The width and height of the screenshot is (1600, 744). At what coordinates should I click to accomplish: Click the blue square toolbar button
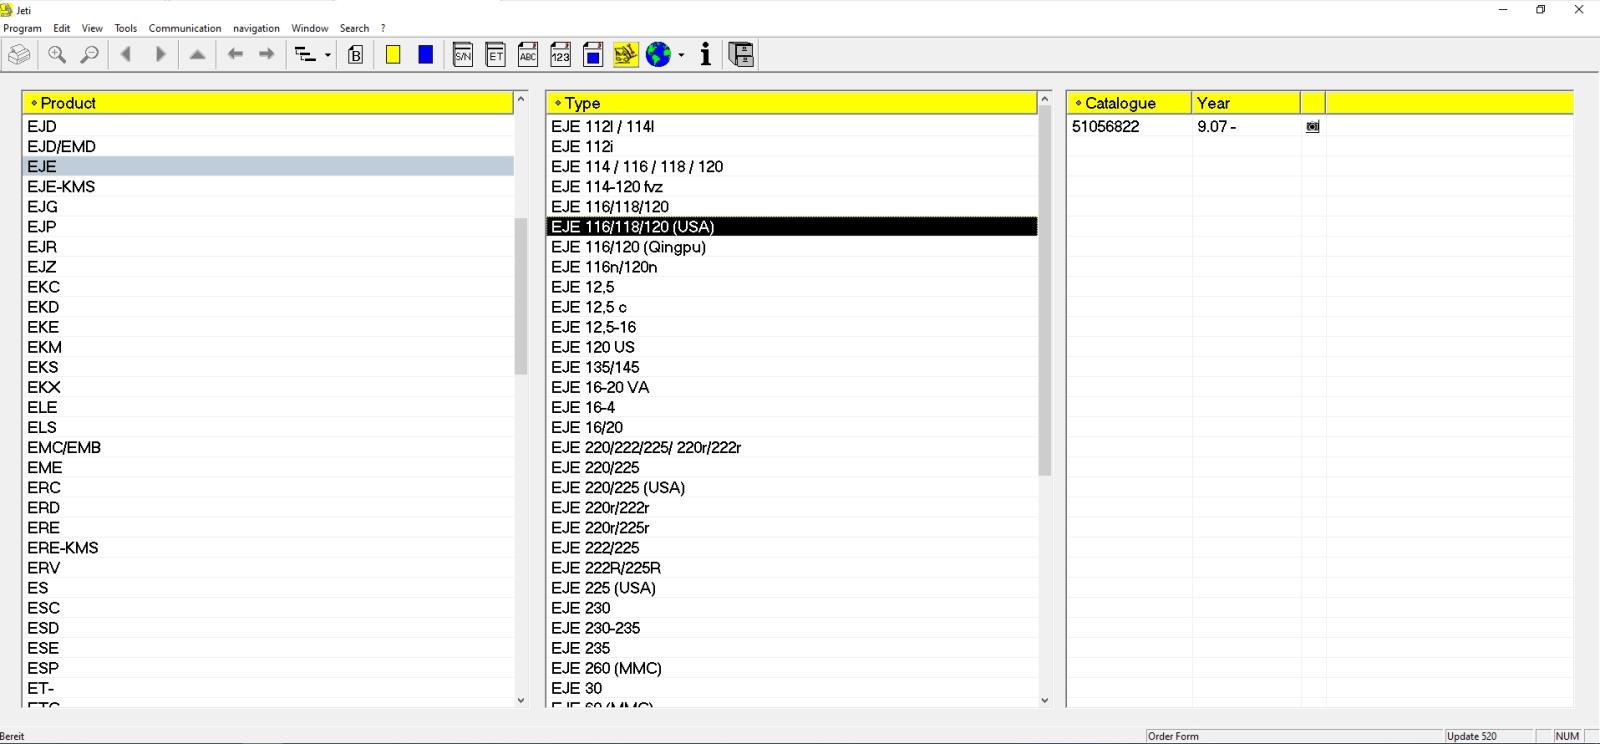click(x=426, y=55)
